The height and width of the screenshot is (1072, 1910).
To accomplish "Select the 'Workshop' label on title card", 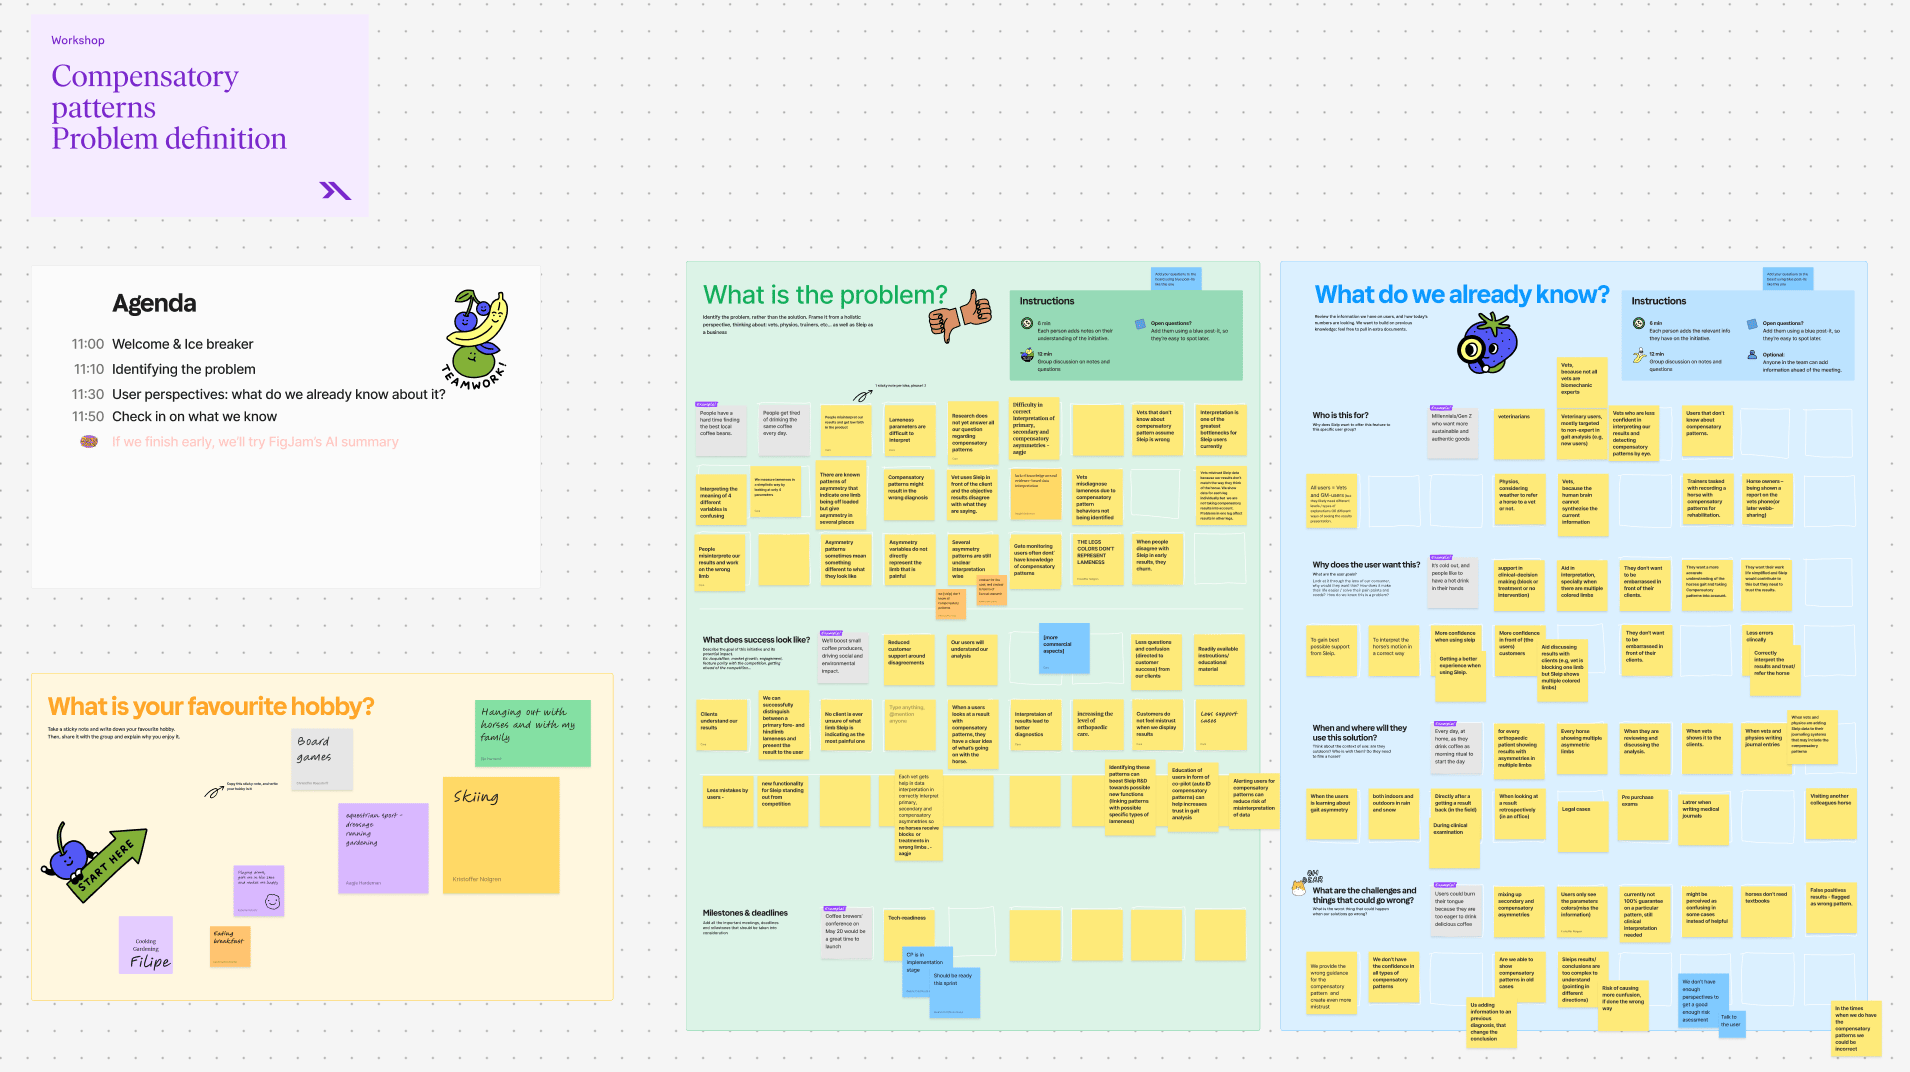I will (x=78, y=40).
